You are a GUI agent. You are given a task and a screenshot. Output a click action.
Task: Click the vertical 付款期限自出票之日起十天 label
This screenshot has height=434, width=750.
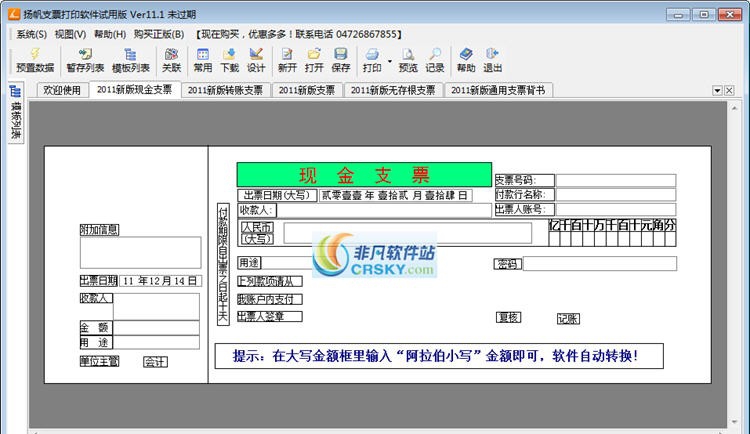[223, 264]
